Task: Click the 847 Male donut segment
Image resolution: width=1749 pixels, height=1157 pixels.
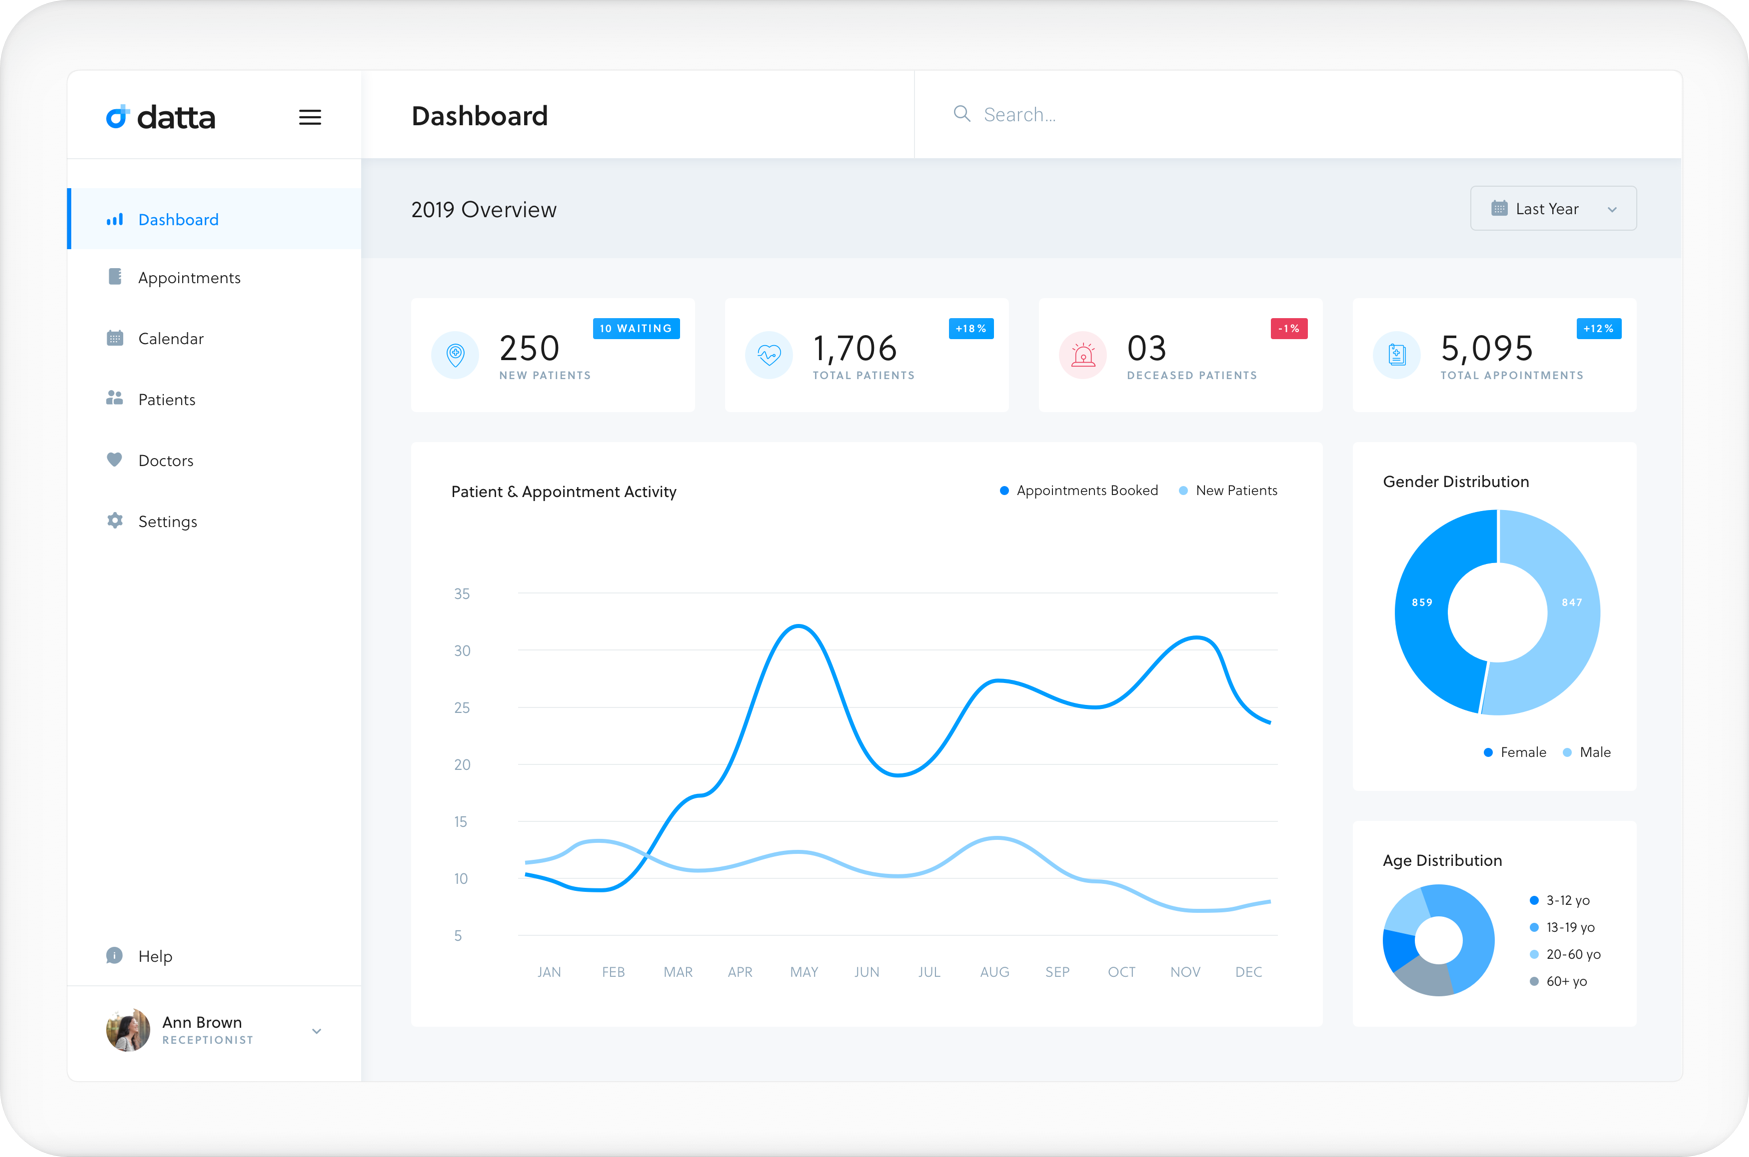Action: [x=1572, y=602]
